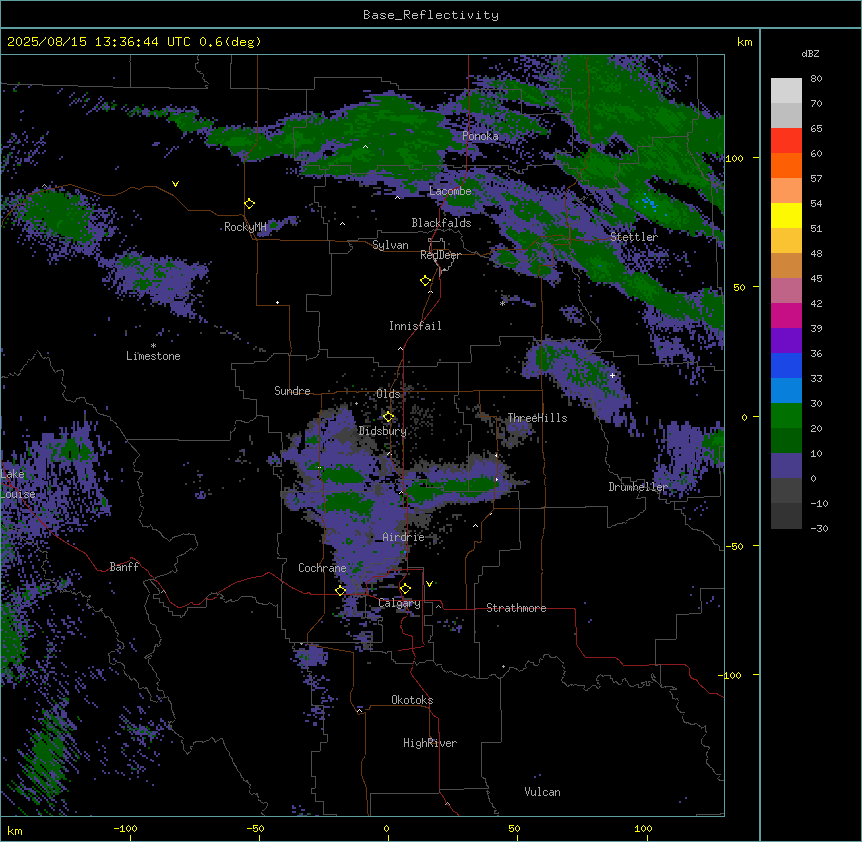Click the Vulcan label
The width and height of the screenshot is (862, 842).
pyautogui.click(x=543, y=792)
